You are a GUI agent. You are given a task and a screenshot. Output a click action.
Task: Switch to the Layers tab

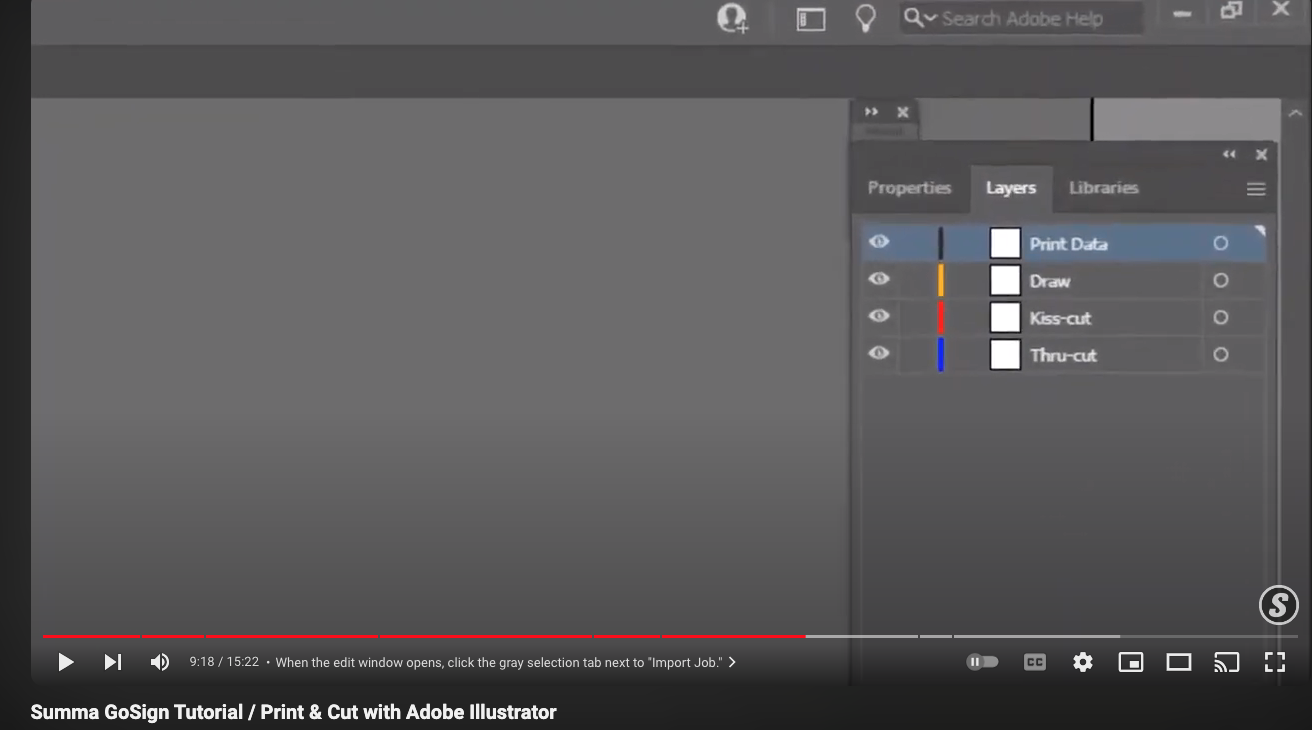[1011, 188]
